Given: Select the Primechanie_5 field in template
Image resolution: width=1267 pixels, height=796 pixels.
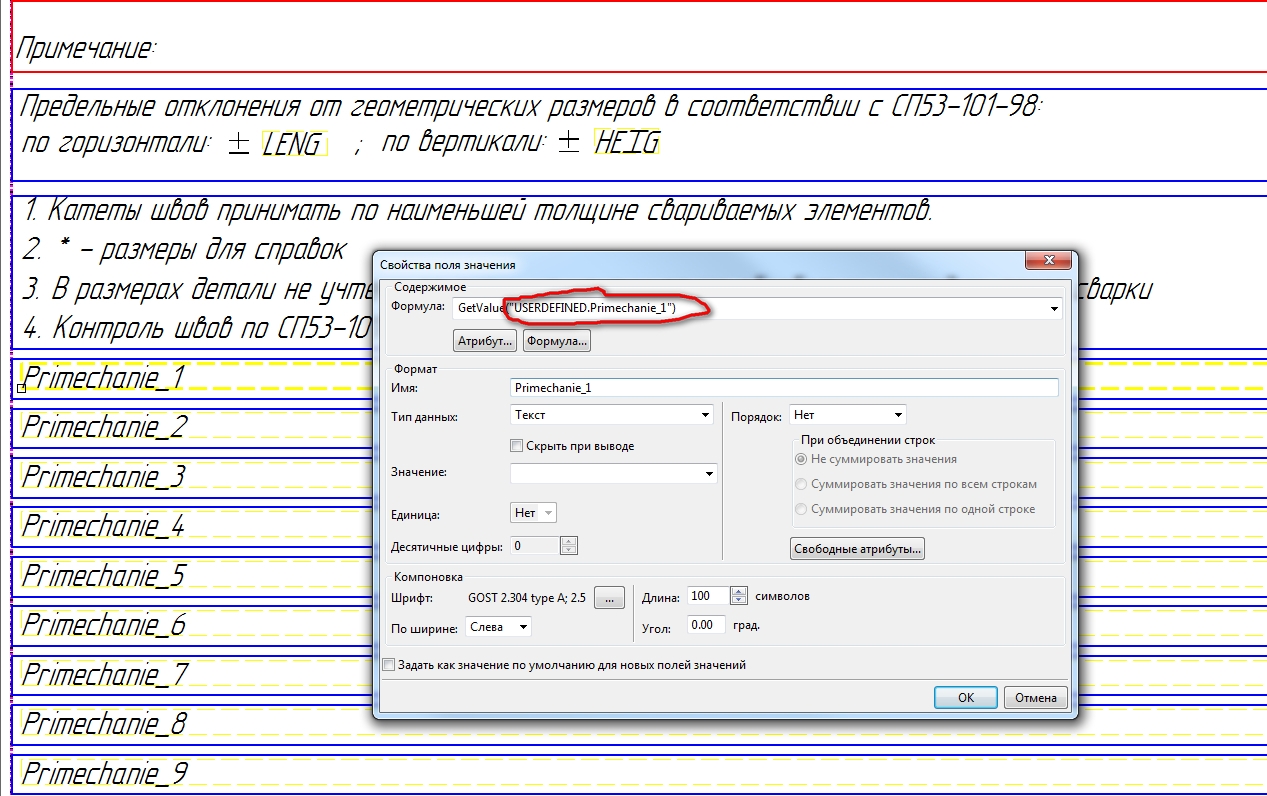Looking at the screenshot, I should click(x=104, y=575).
